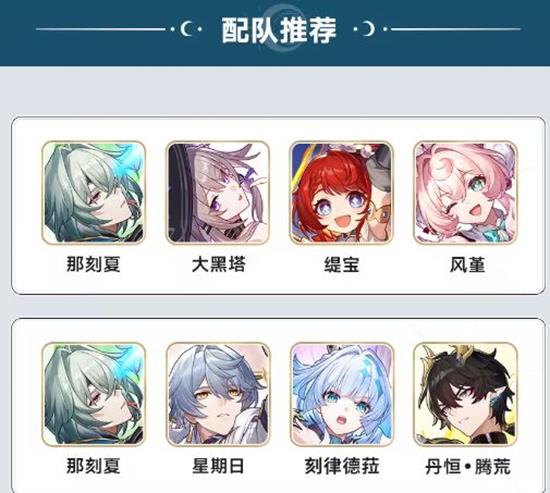Click the 风堇 name text
This screenshot has height=493, width=550.
467,264
